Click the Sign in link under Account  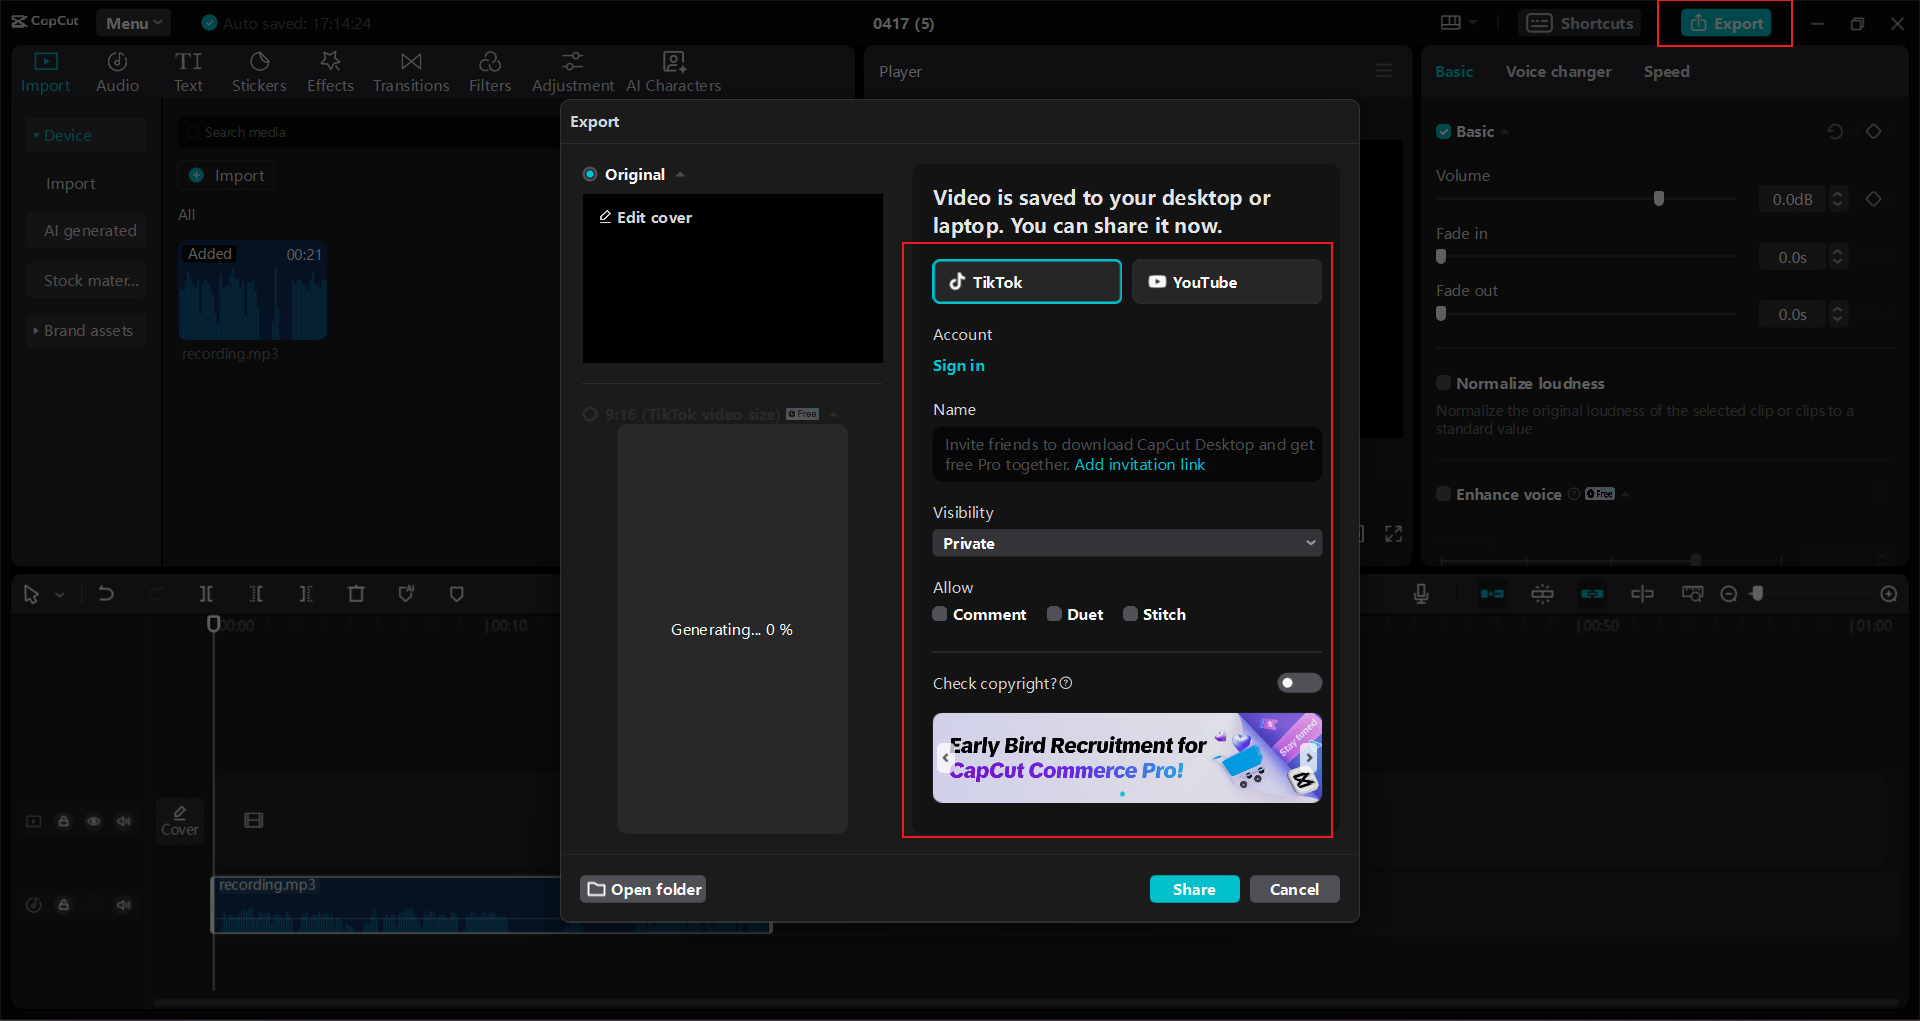(959, 366)
